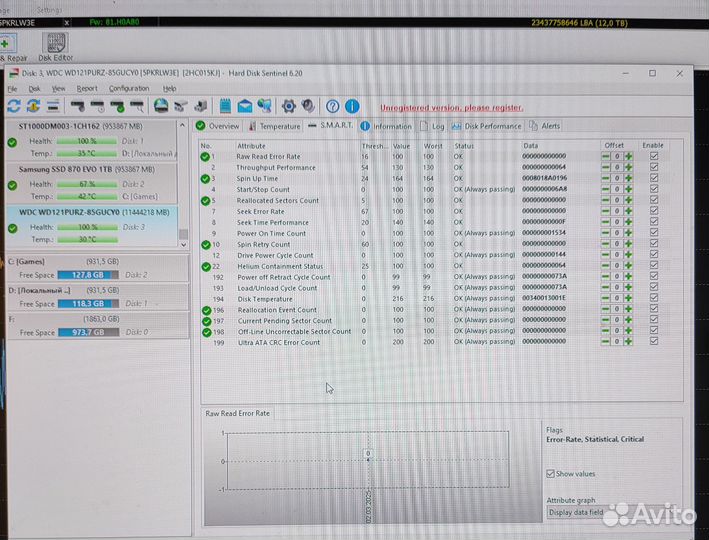
Task: Toggle Enable checkbox for Throughput Performance
Action: pos(653,167)
